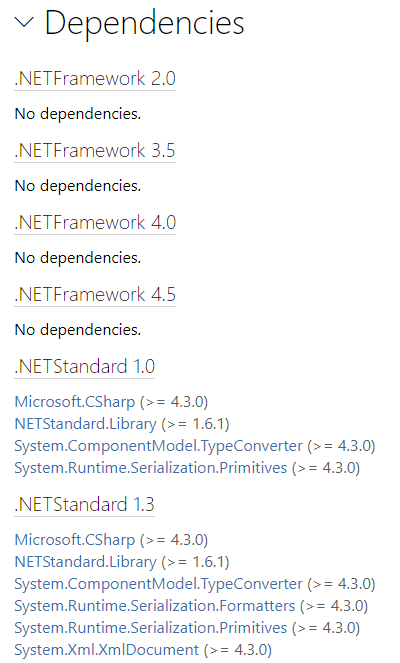The height and width of the screenshot is (663, 400).
Task: Open System.Runtime.Serialization.Primitives under .NETStandard 1.0
Action: pyautogui.click(x=151, y=468)
